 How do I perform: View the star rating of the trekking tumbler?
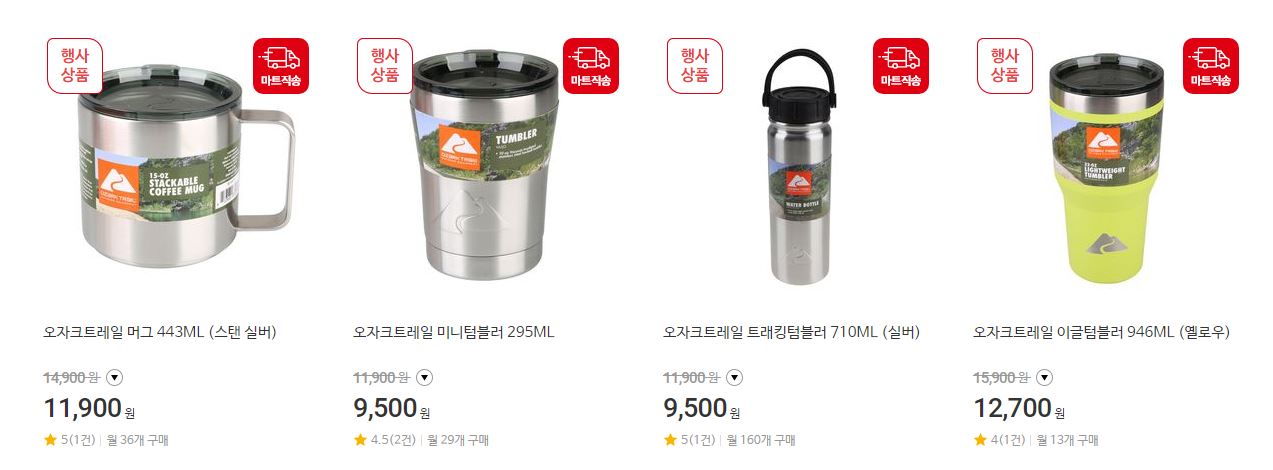click(x=690, y=440)
